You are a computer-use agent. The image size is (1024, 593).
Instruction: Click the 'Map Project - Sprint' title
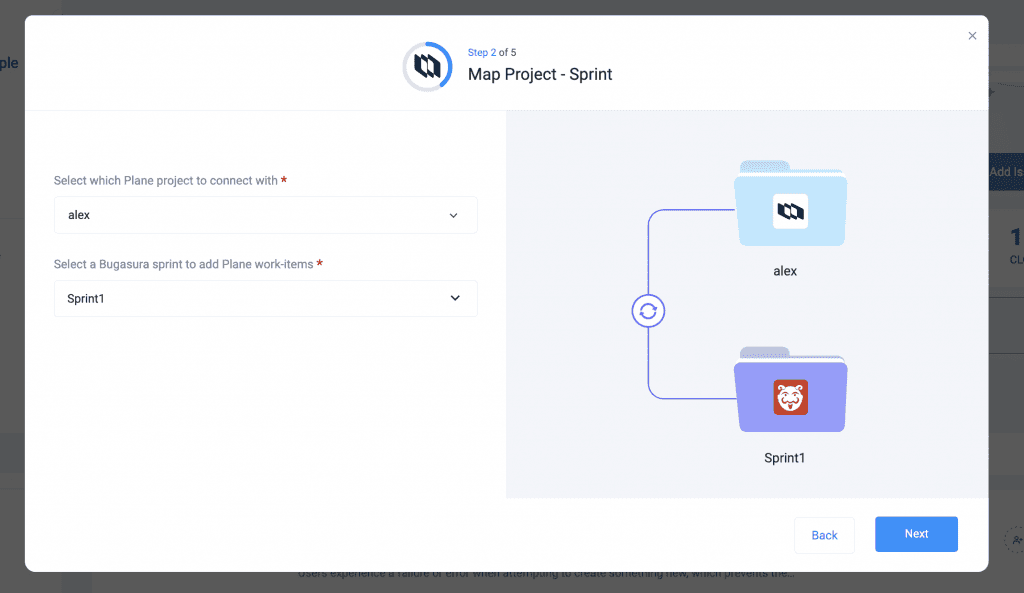click(540, 74)
